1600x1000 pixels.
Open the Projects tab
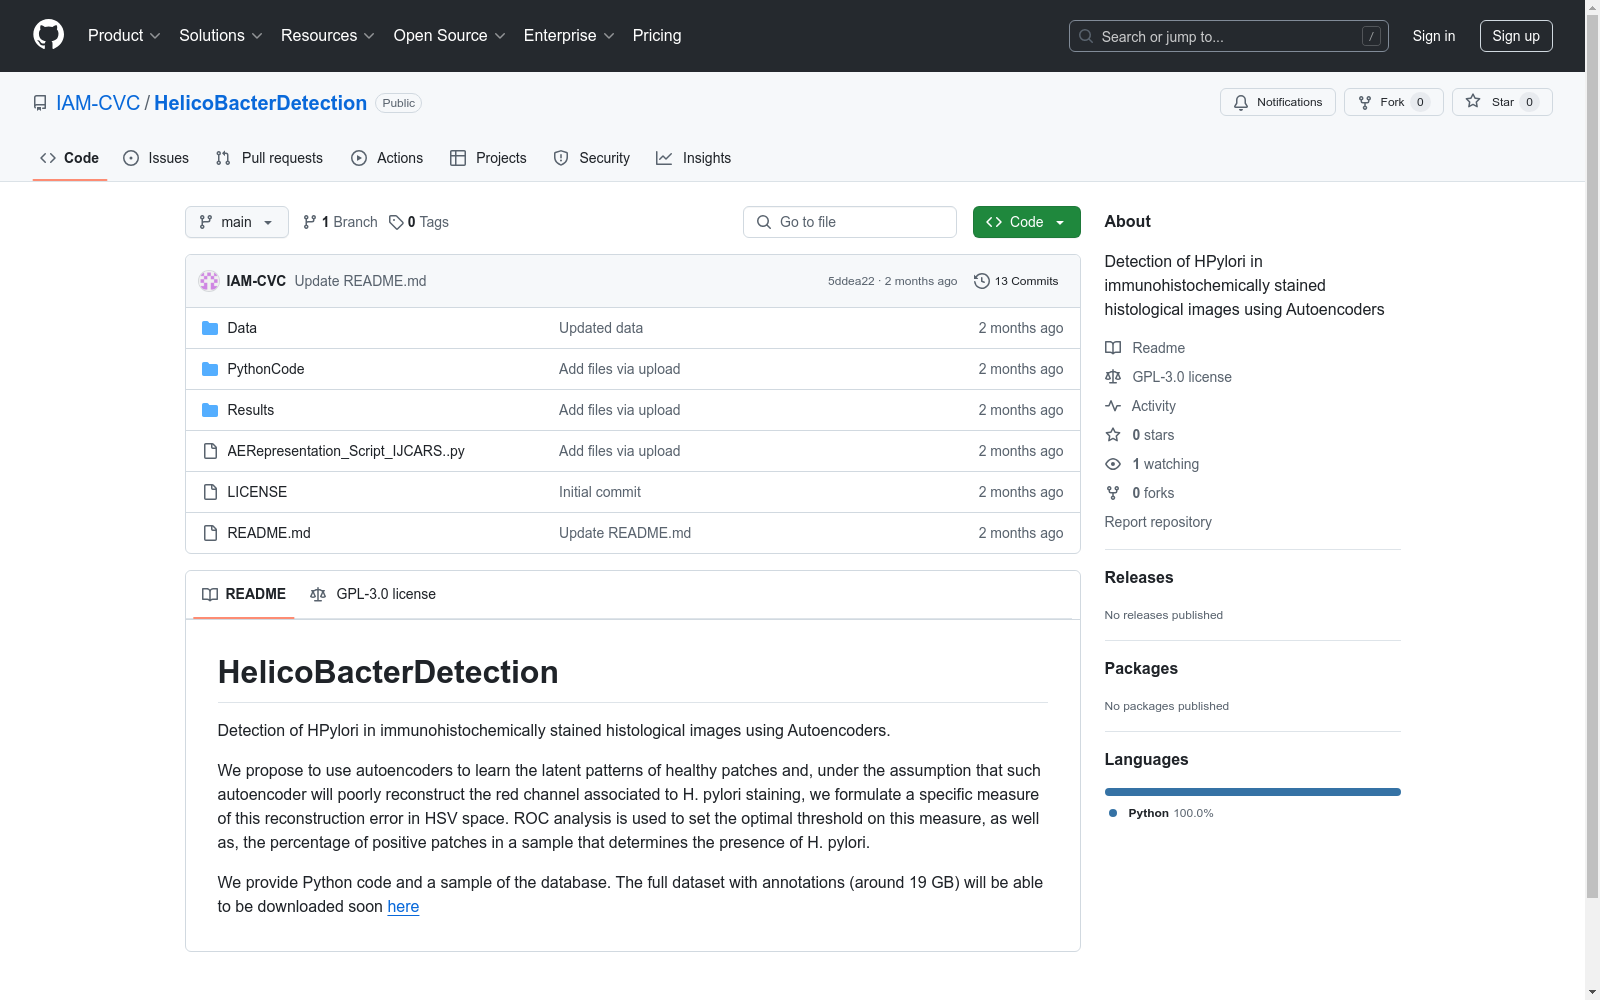pyautogui.click(x=488, y=158)
